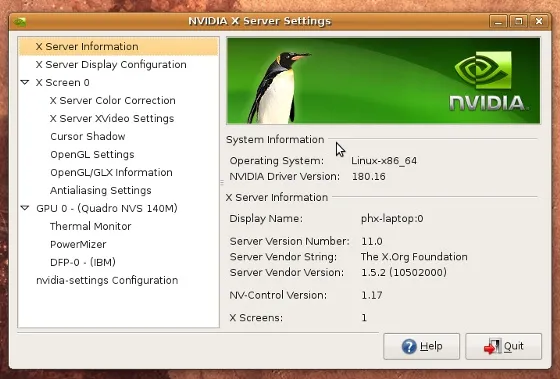
Task: Open X Server XVideo Settings
Action: coord(112,119)
